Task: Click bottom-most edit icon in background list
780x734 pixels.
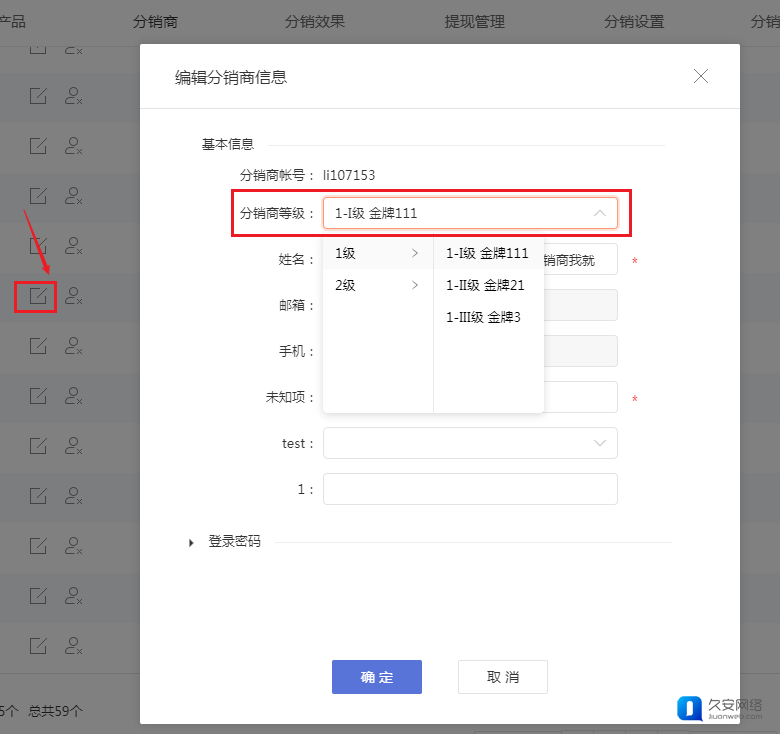Action: pos(38,645)
